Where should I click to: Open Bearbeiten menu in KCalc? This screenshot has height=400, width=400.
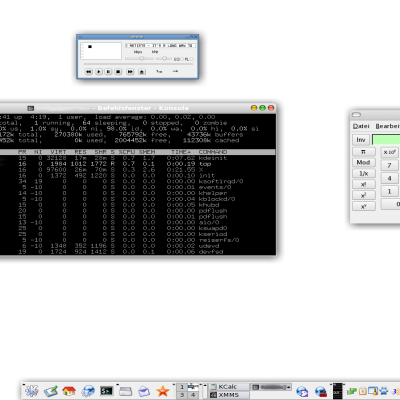tap(388, 126)
